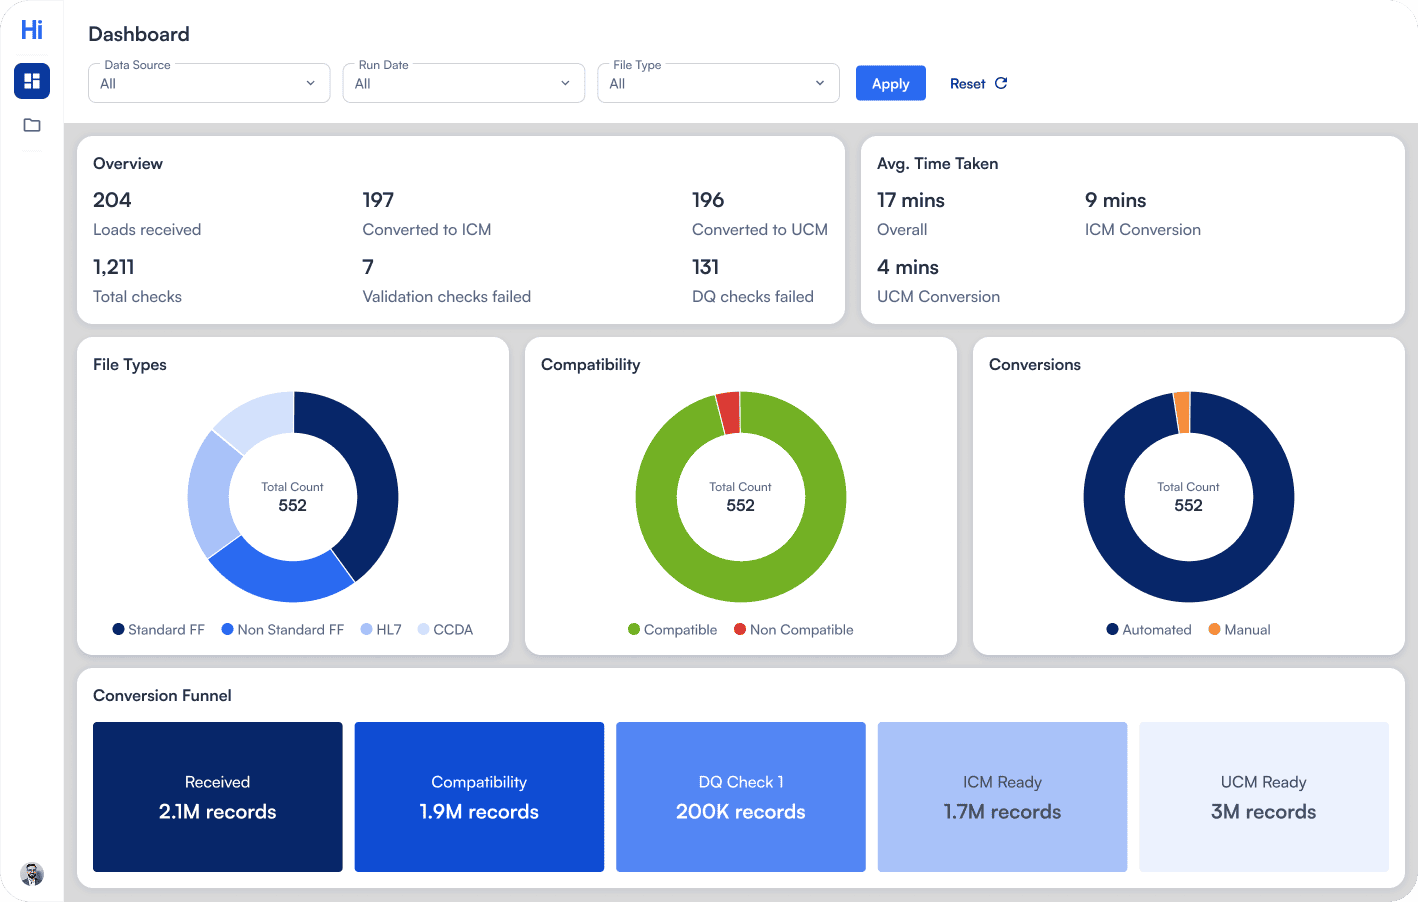The height and width of the screenshot is (902, 1418).
Task: Click the circular refresh icon beside Reset
Action: pyautogui.click(x=1001, y=84)
